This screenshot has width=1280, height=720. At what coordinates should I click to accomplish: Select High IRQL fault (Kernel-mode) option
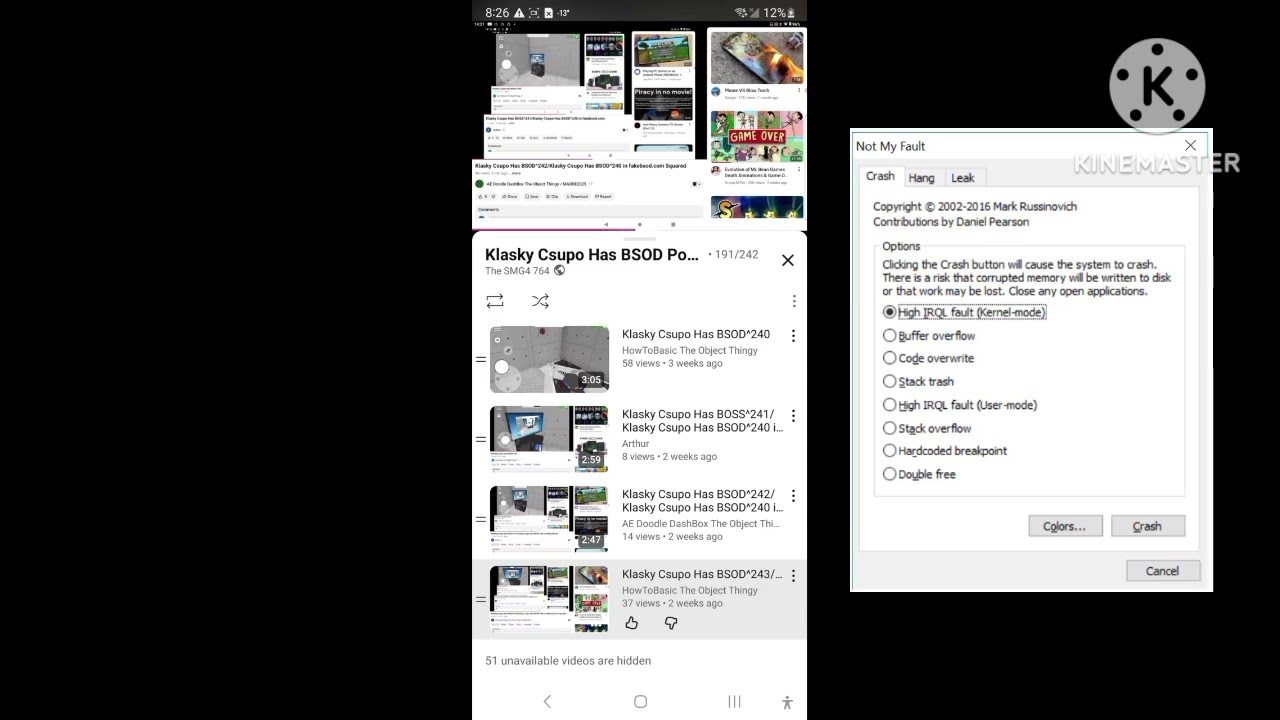click(x=964, y=312)
